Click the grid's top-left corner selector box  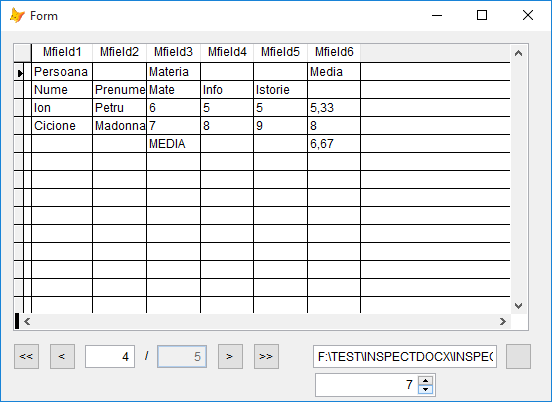[23, 53]
